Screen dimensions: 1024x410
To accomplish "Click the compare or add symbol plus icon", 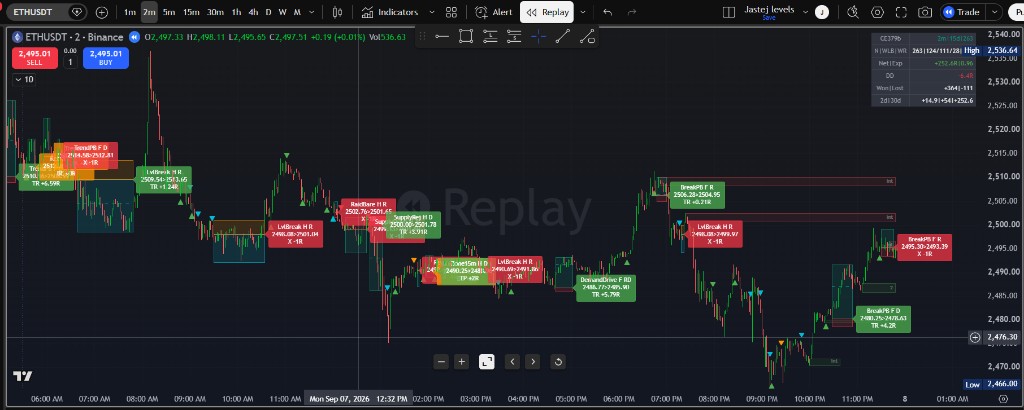I will 102,12.
